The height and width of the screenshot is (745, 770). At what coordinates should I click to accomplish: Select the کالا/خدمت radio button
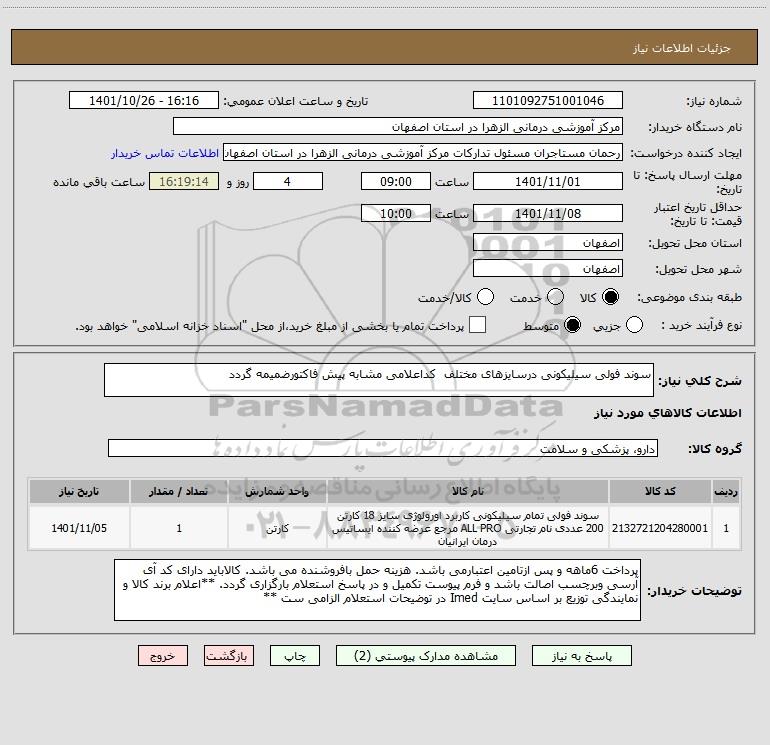pyautogui.click(x=485, y=297)
